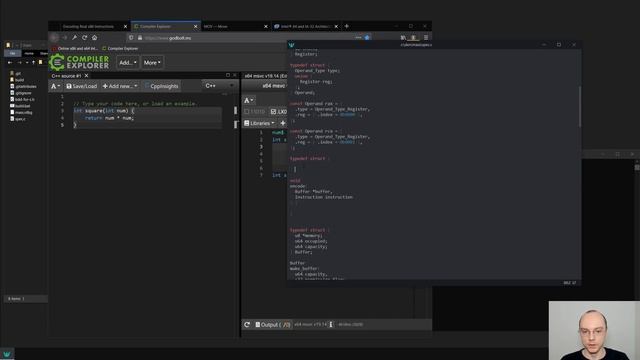
Task: Select the x64 msvc v19.14 compiler tab
Action: click(265, 76)
